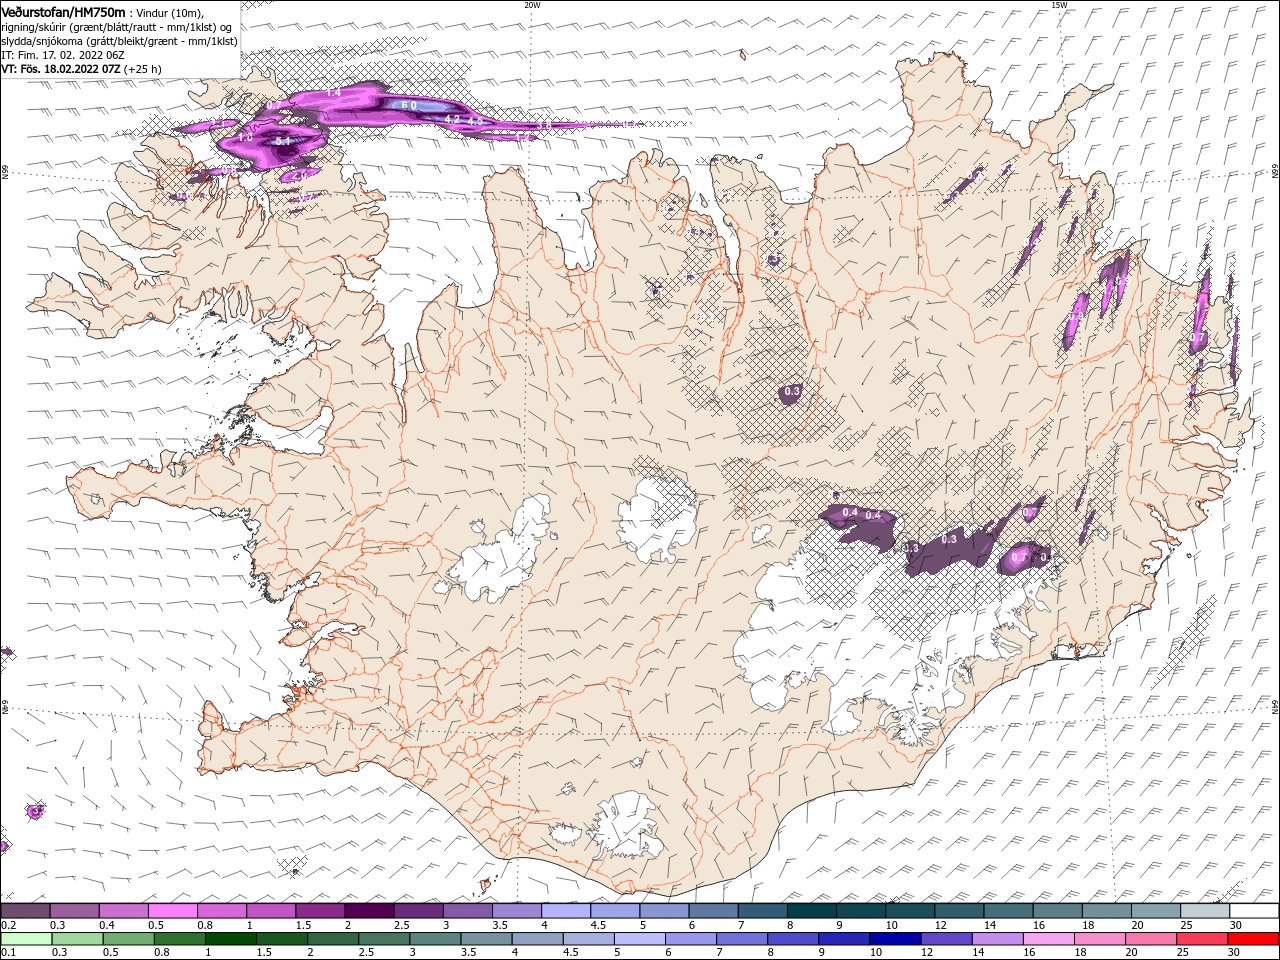Select lower legend red swatch from 25 to 30
The width and height of the screenshot is (1280, 960).
tap(1202, 939)
